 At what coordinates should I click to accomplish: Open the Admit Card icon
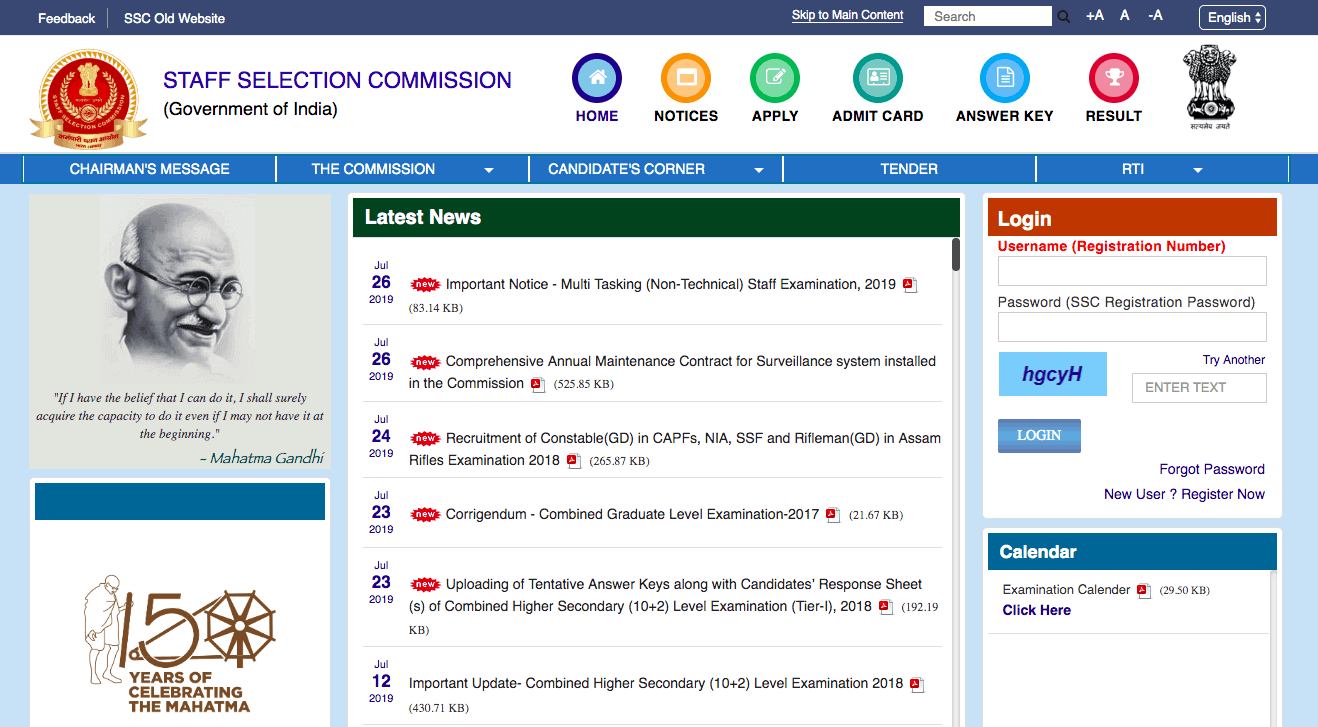point(877,78)
